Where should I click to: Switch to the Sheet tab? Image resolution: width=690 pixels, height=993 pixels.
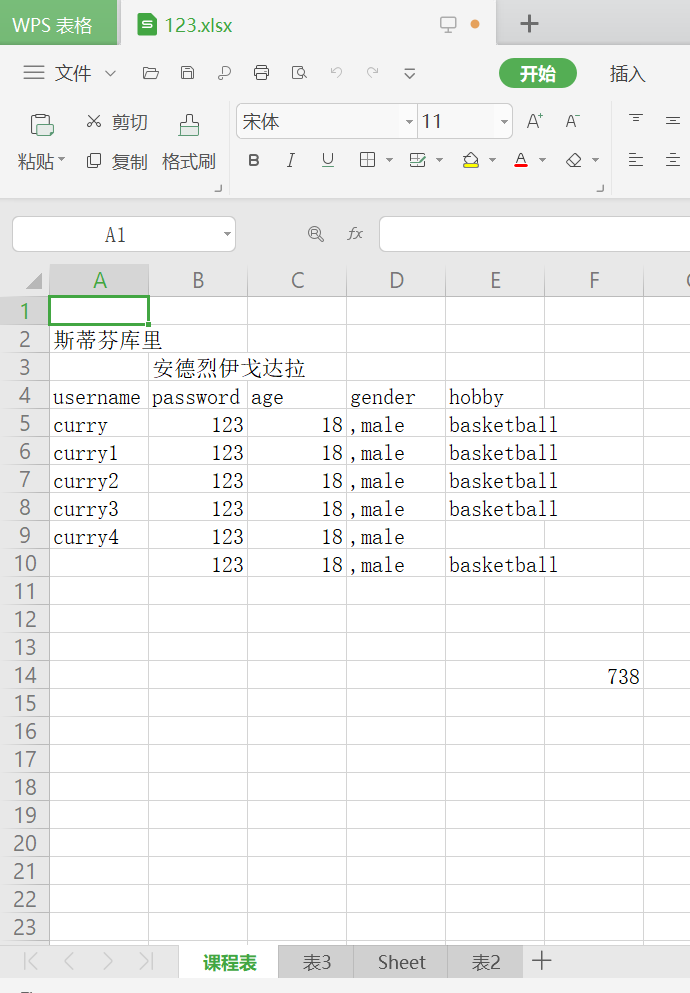coord(401,962)
